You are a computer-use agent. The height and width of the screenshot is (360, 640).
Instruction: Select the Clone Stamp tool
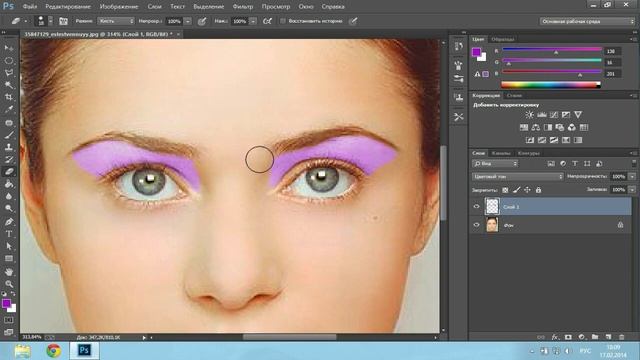(9, 147)
